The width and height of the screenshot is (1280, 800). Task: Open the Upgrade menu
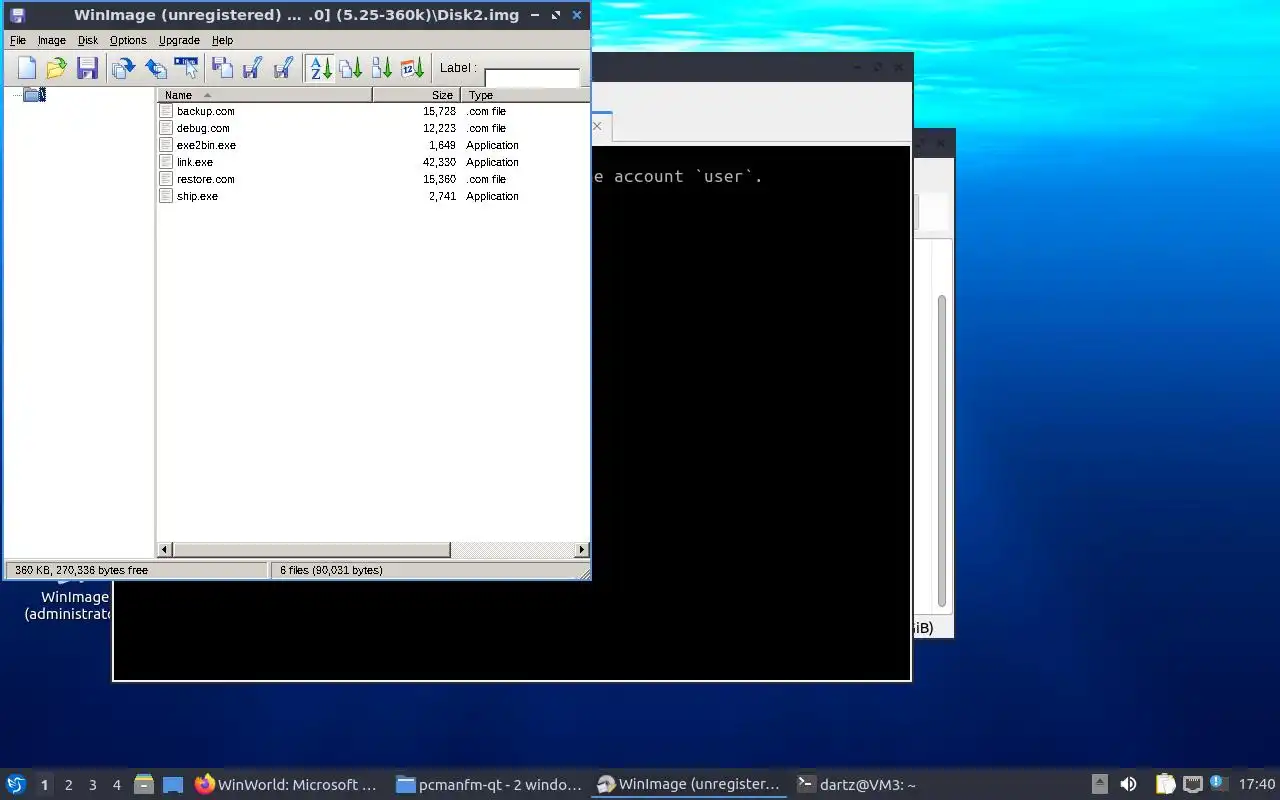tap(179, 40)
